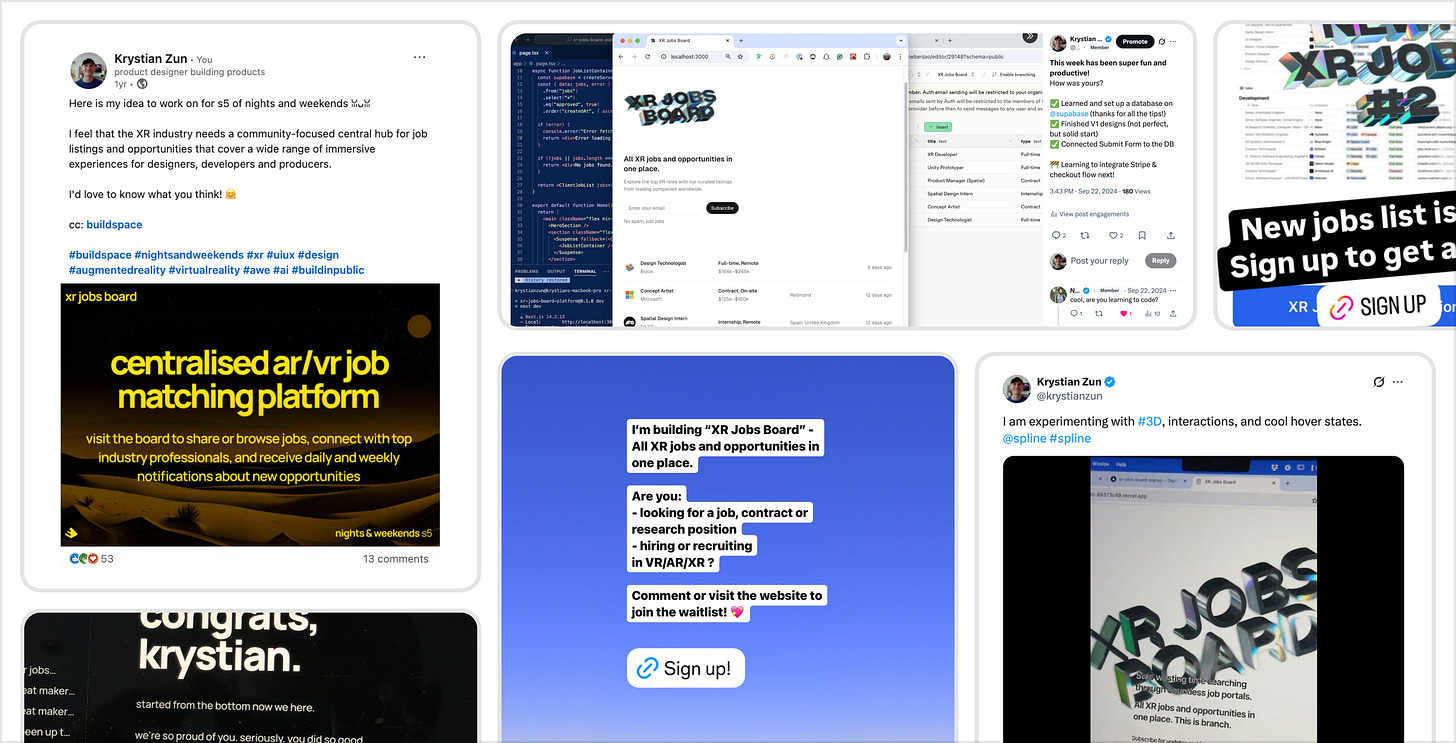
Task: Click the reply icon with 2 replies
Action: [1058, 235]
